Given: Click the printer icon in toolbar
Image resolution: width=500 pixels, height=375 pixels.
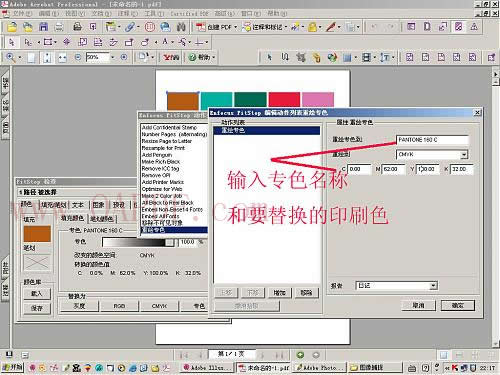Looking at the screenshot, I should [x=77, y=27].
